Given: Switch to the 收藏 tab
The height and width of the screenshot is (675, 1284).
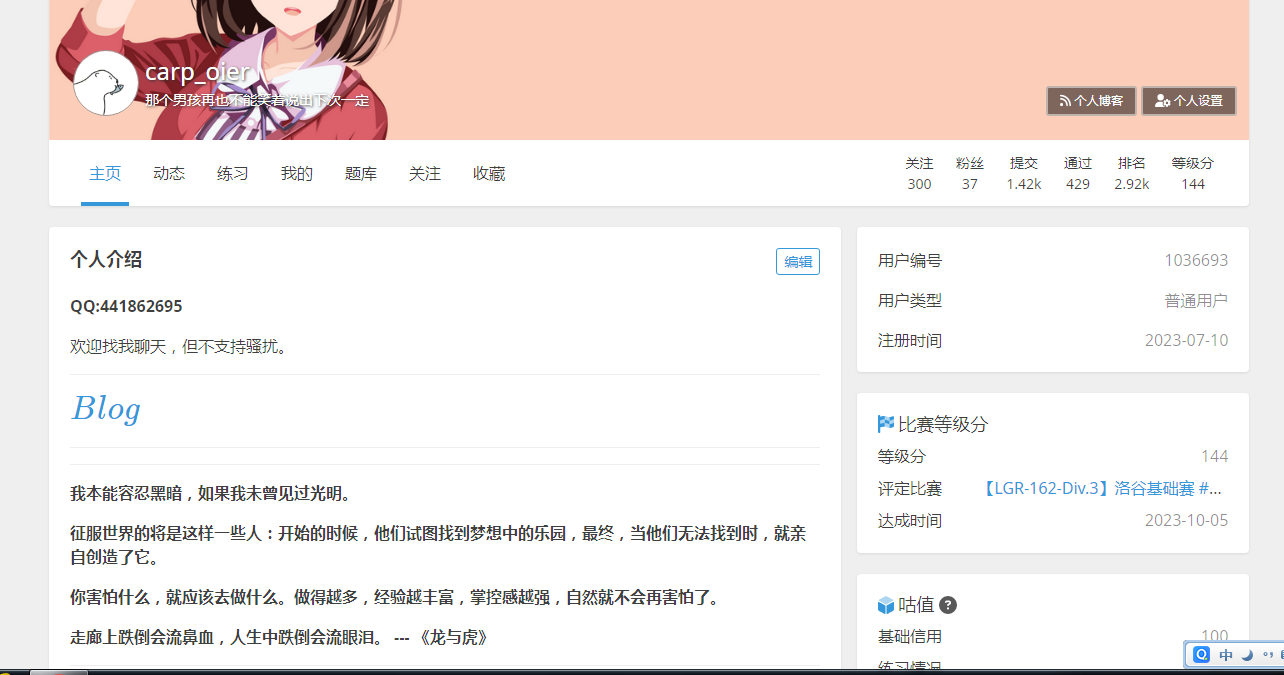Looking at the screenshot, I should click(x=489, y=172).
